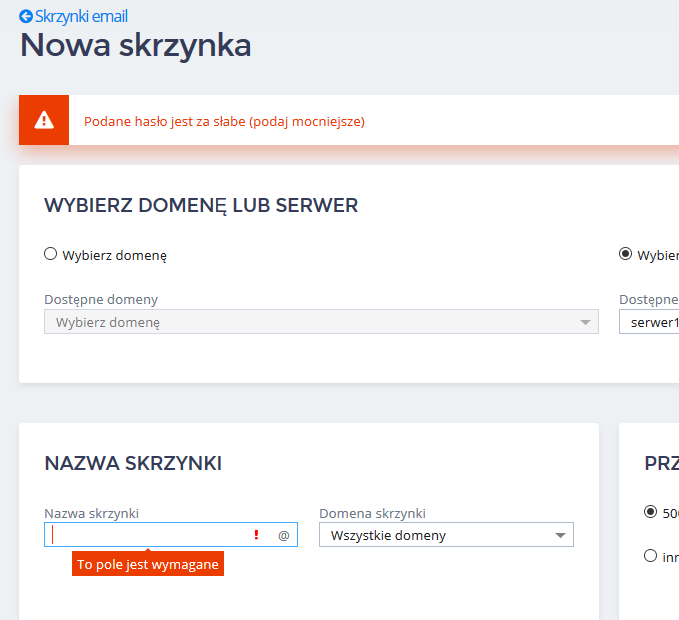Focus the Nazwa skrzynki input field
This screenshot has width=679, height=620.
point(171,535)
